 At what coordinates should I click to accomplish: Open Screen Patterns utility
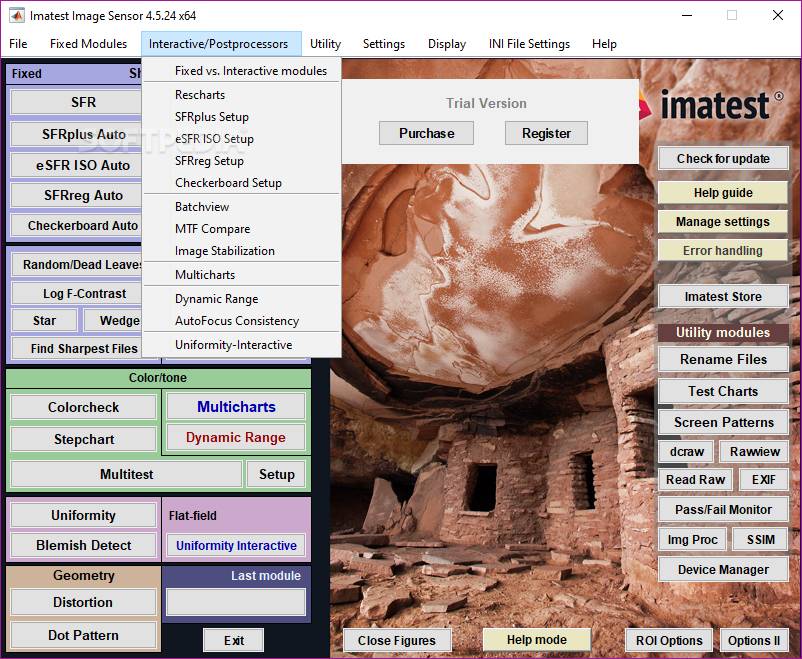point(723,422)
